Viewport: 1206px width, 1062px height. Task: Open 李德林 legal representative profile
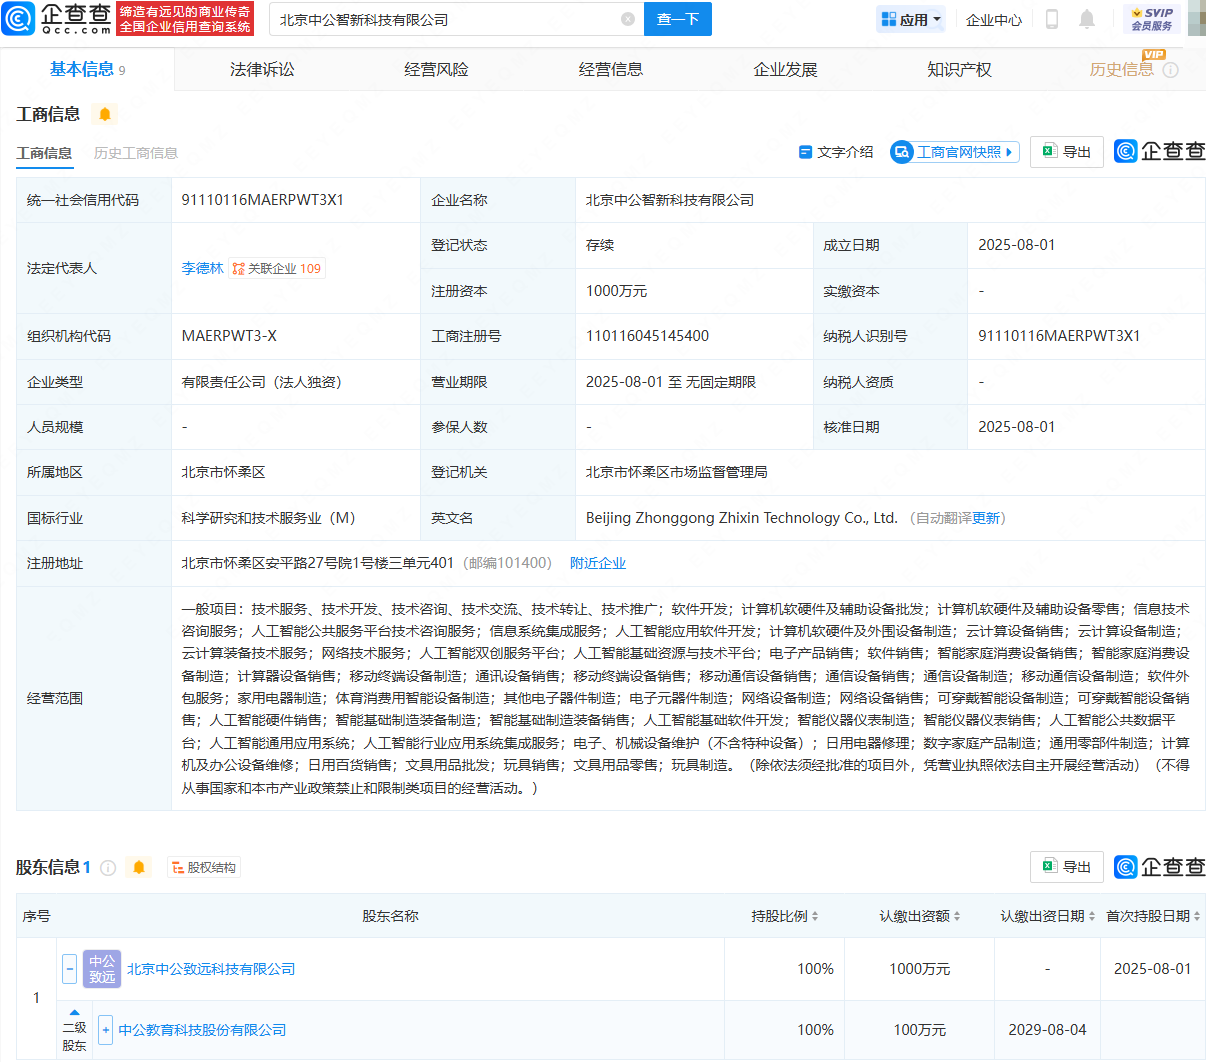203,268
